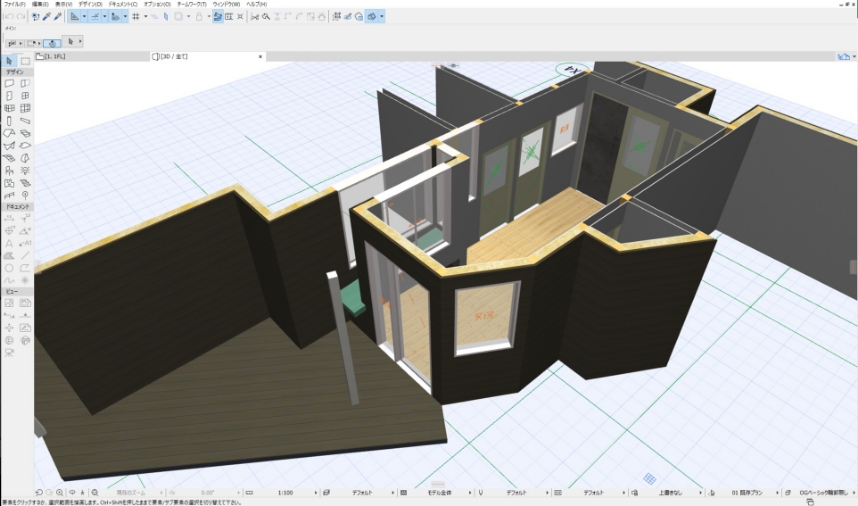Switch to the 1. 1FL floor plan tab

(x=55, y=56)
